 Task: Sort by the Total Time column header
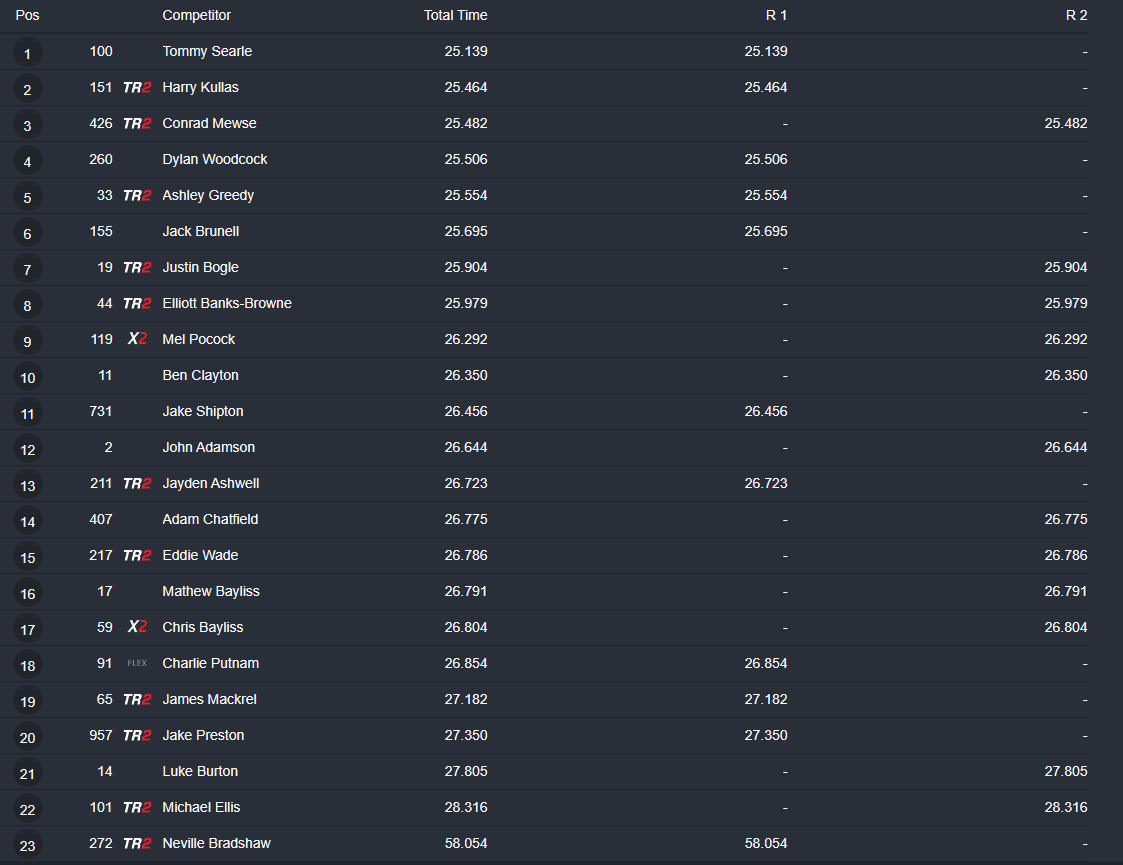455,16
